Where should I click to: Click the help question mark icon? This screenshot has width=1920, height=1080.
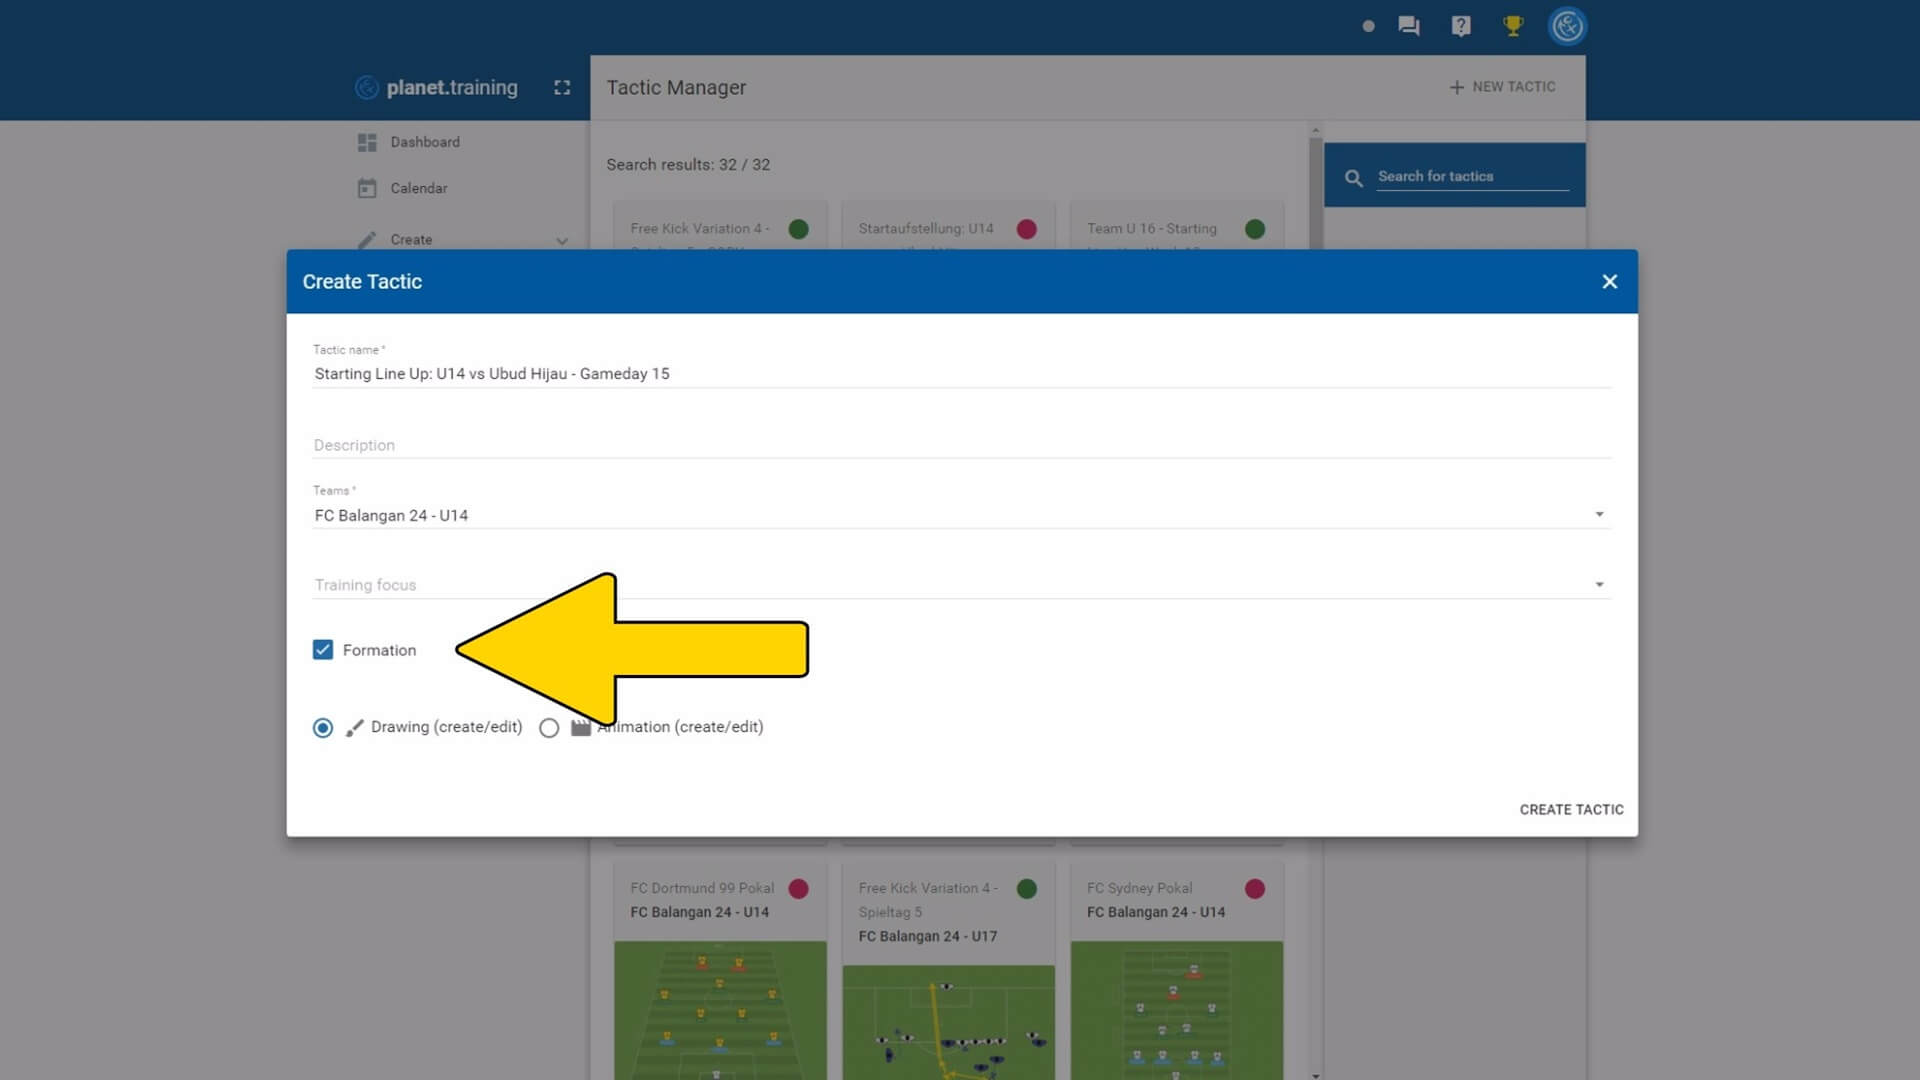[1461, 26]
